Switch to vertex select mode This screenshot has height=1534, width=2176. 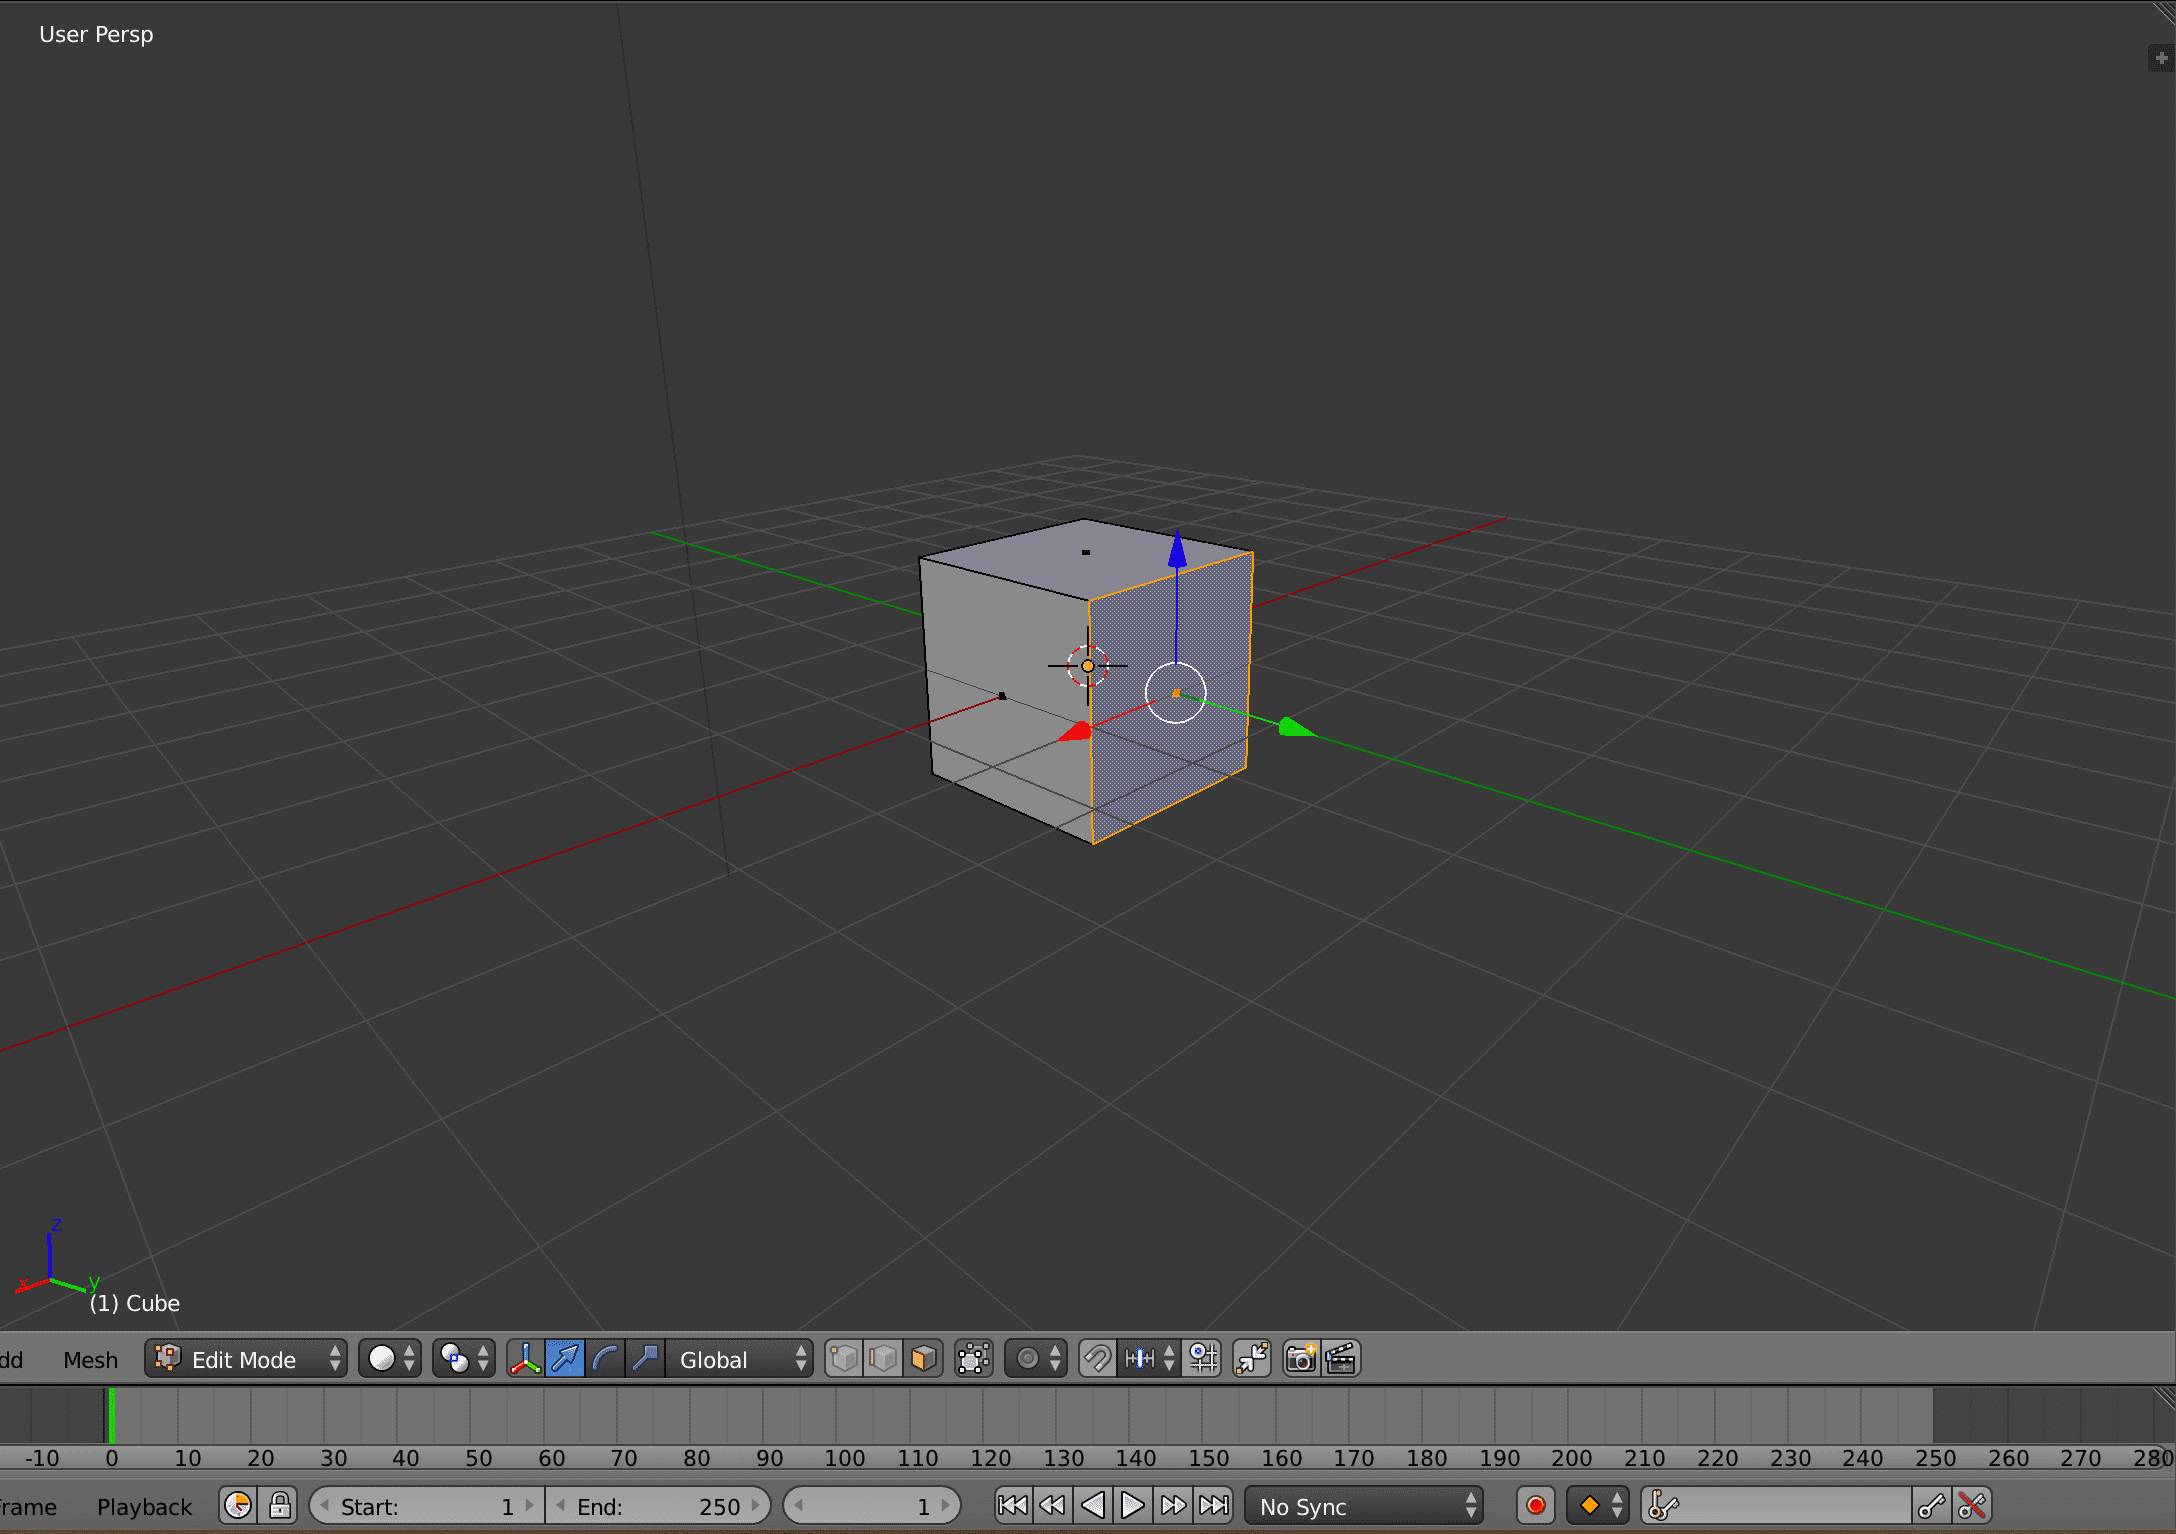tap(844, 1359)
